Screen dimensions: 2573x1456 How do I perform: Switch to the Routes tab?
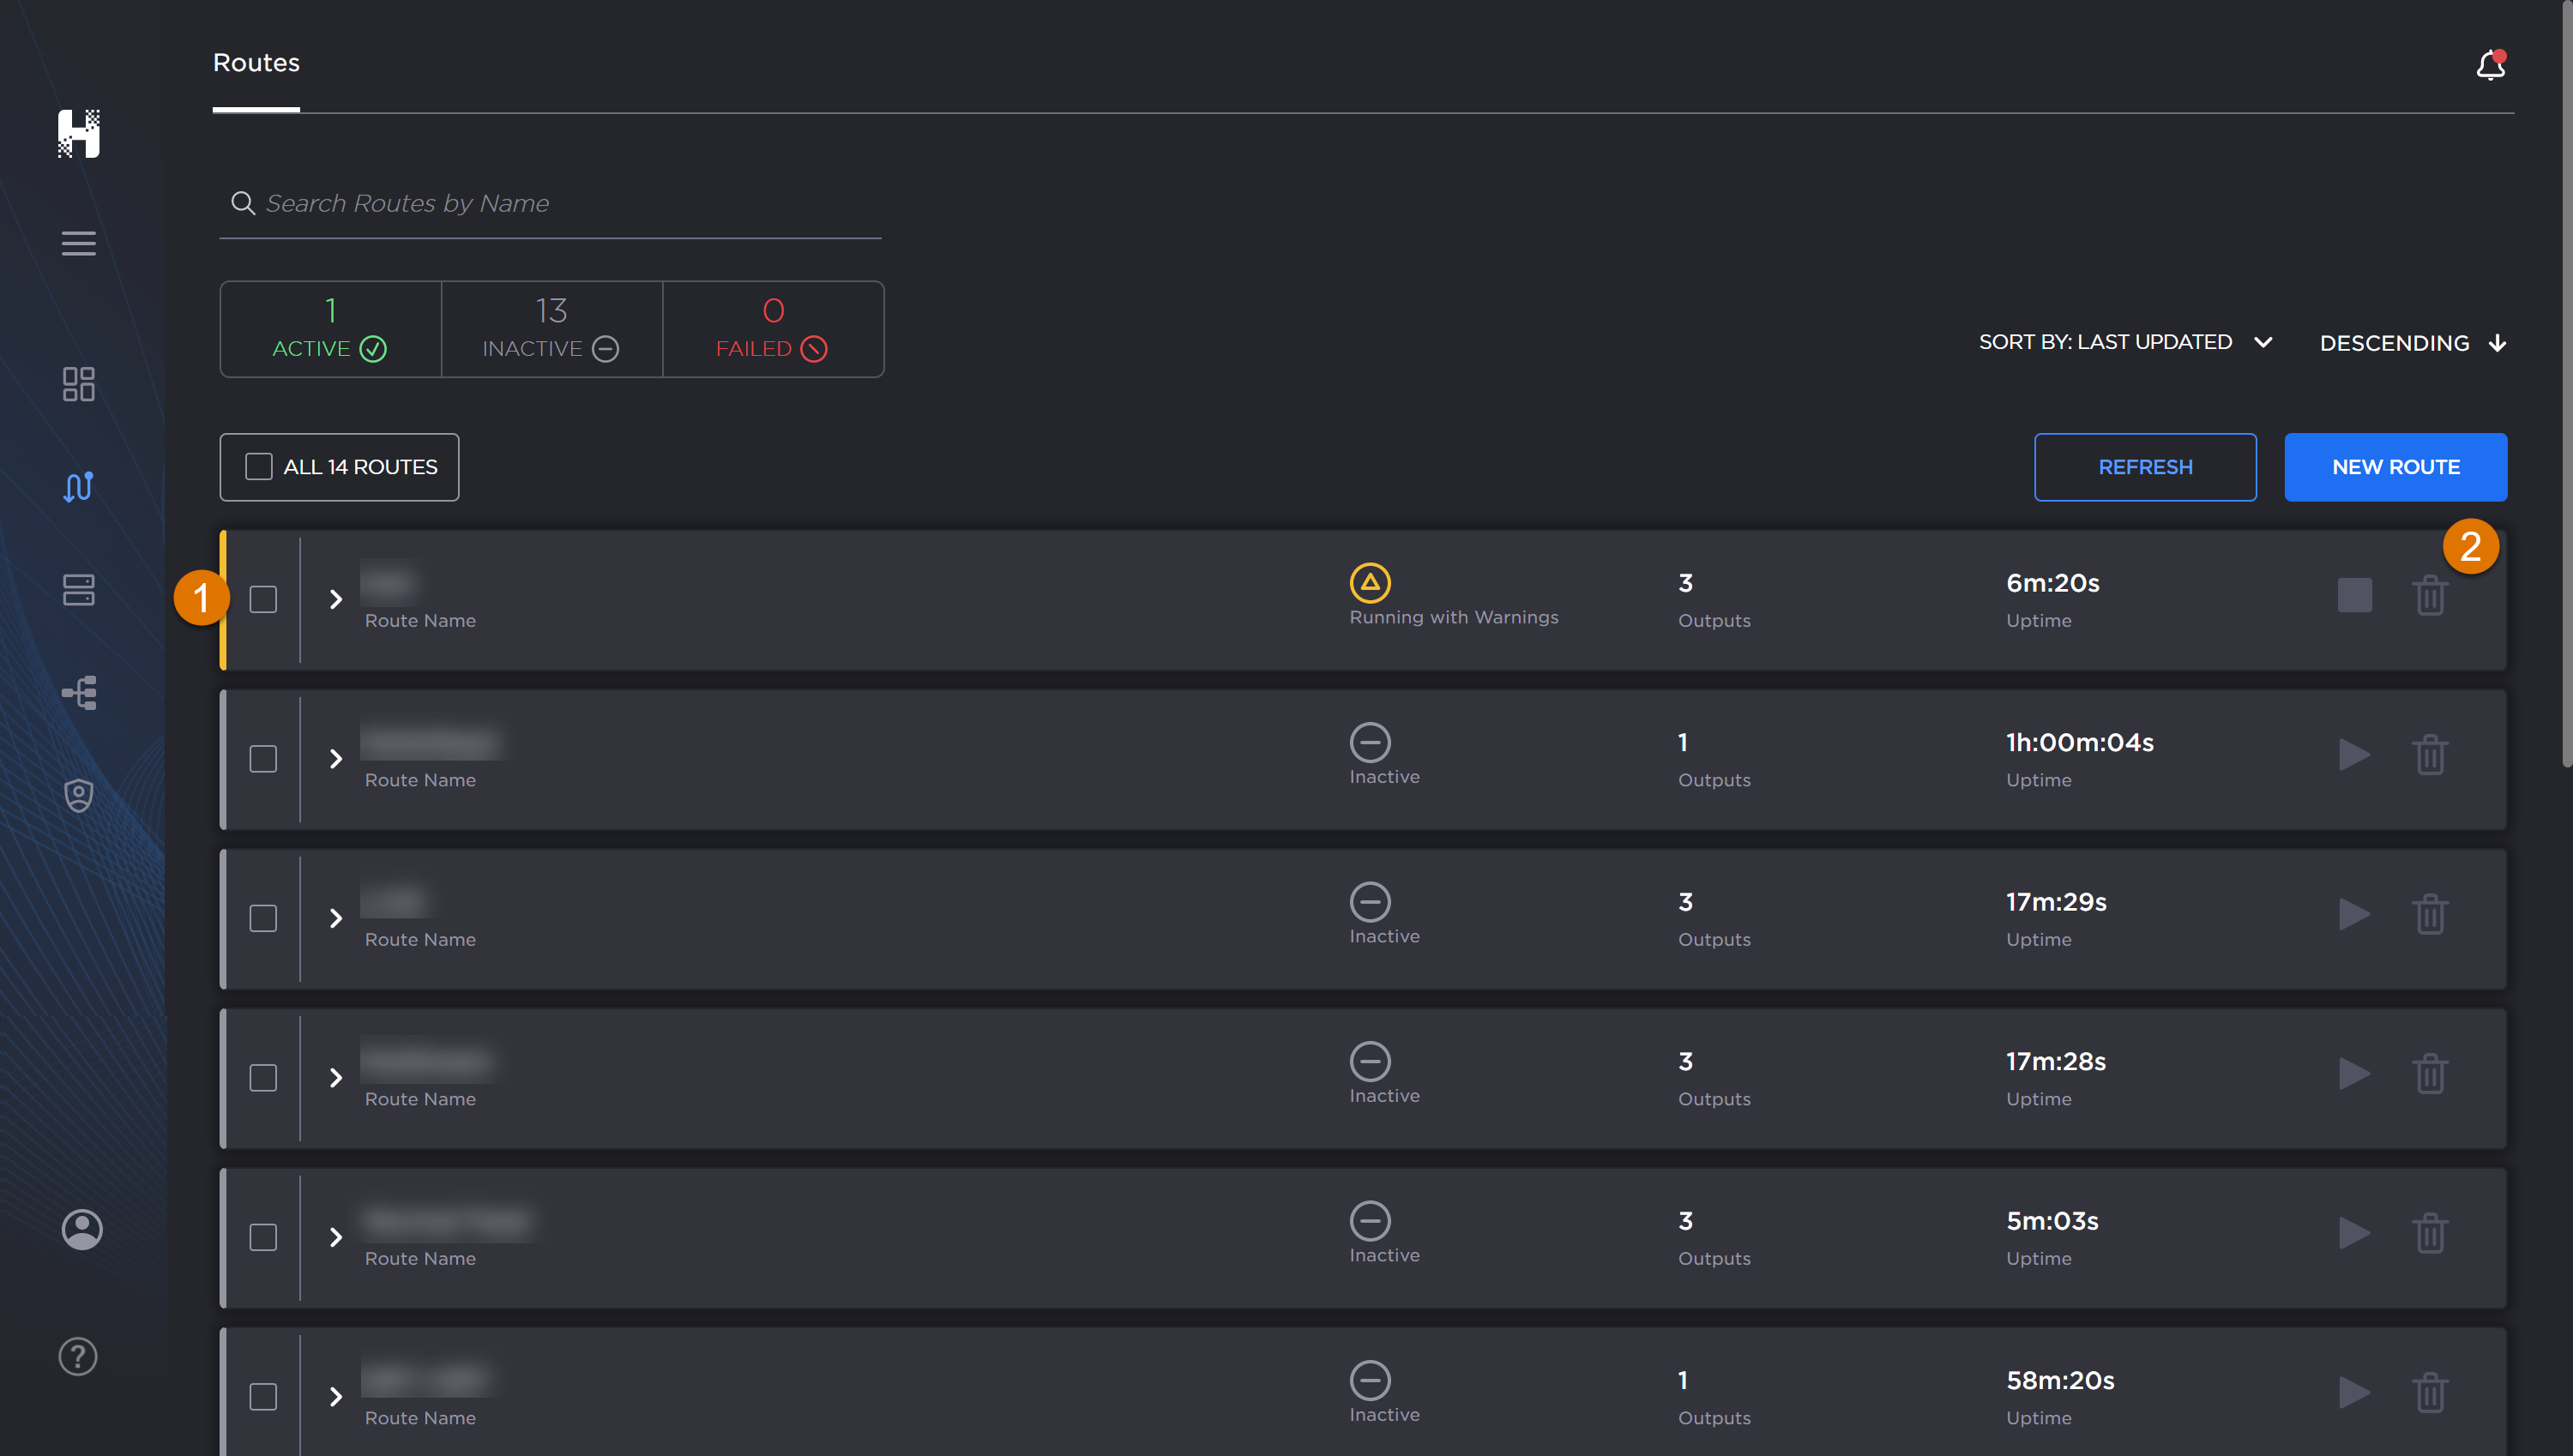coord(256,62)
